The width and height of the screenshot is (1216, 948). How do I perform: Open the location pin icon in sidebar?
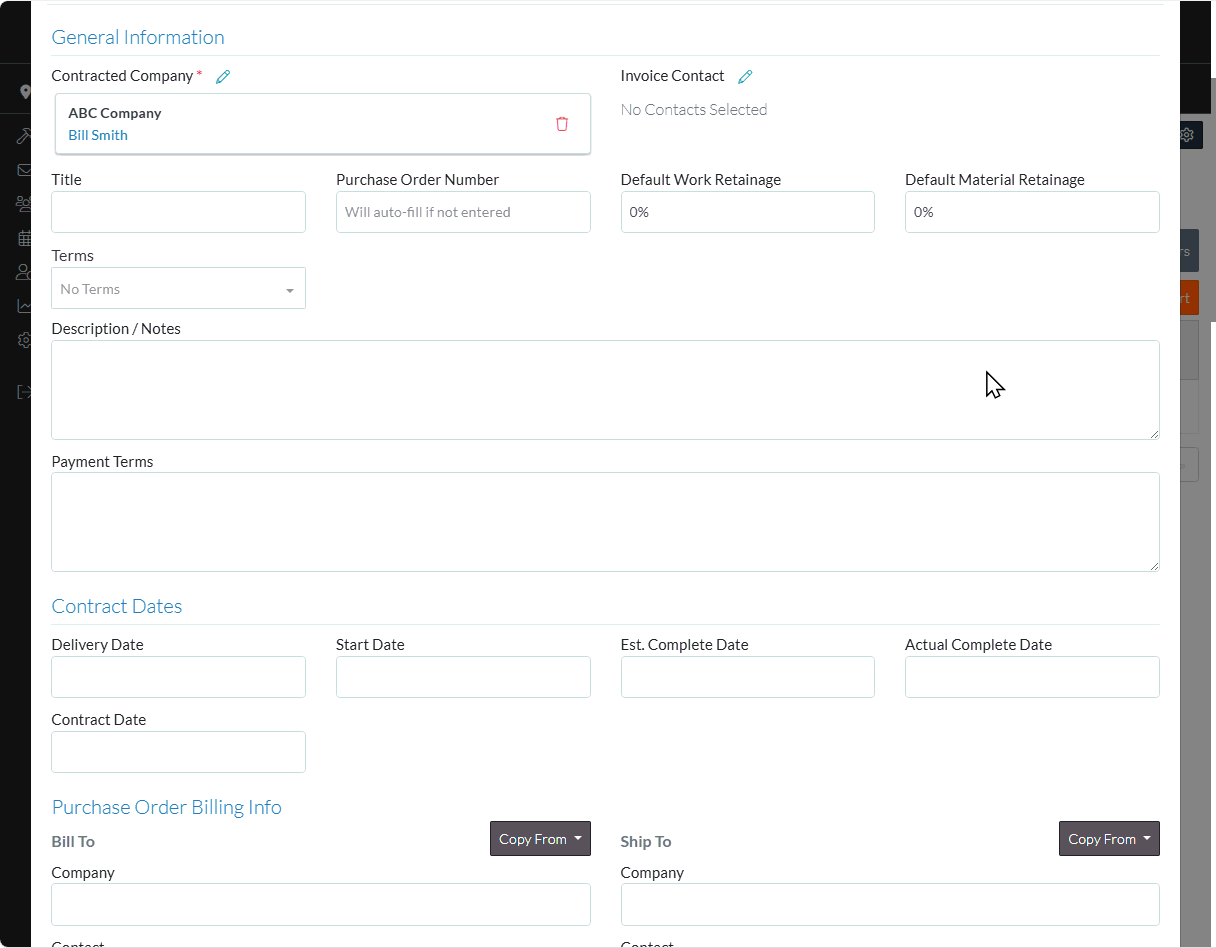click(x=24, y=92)
